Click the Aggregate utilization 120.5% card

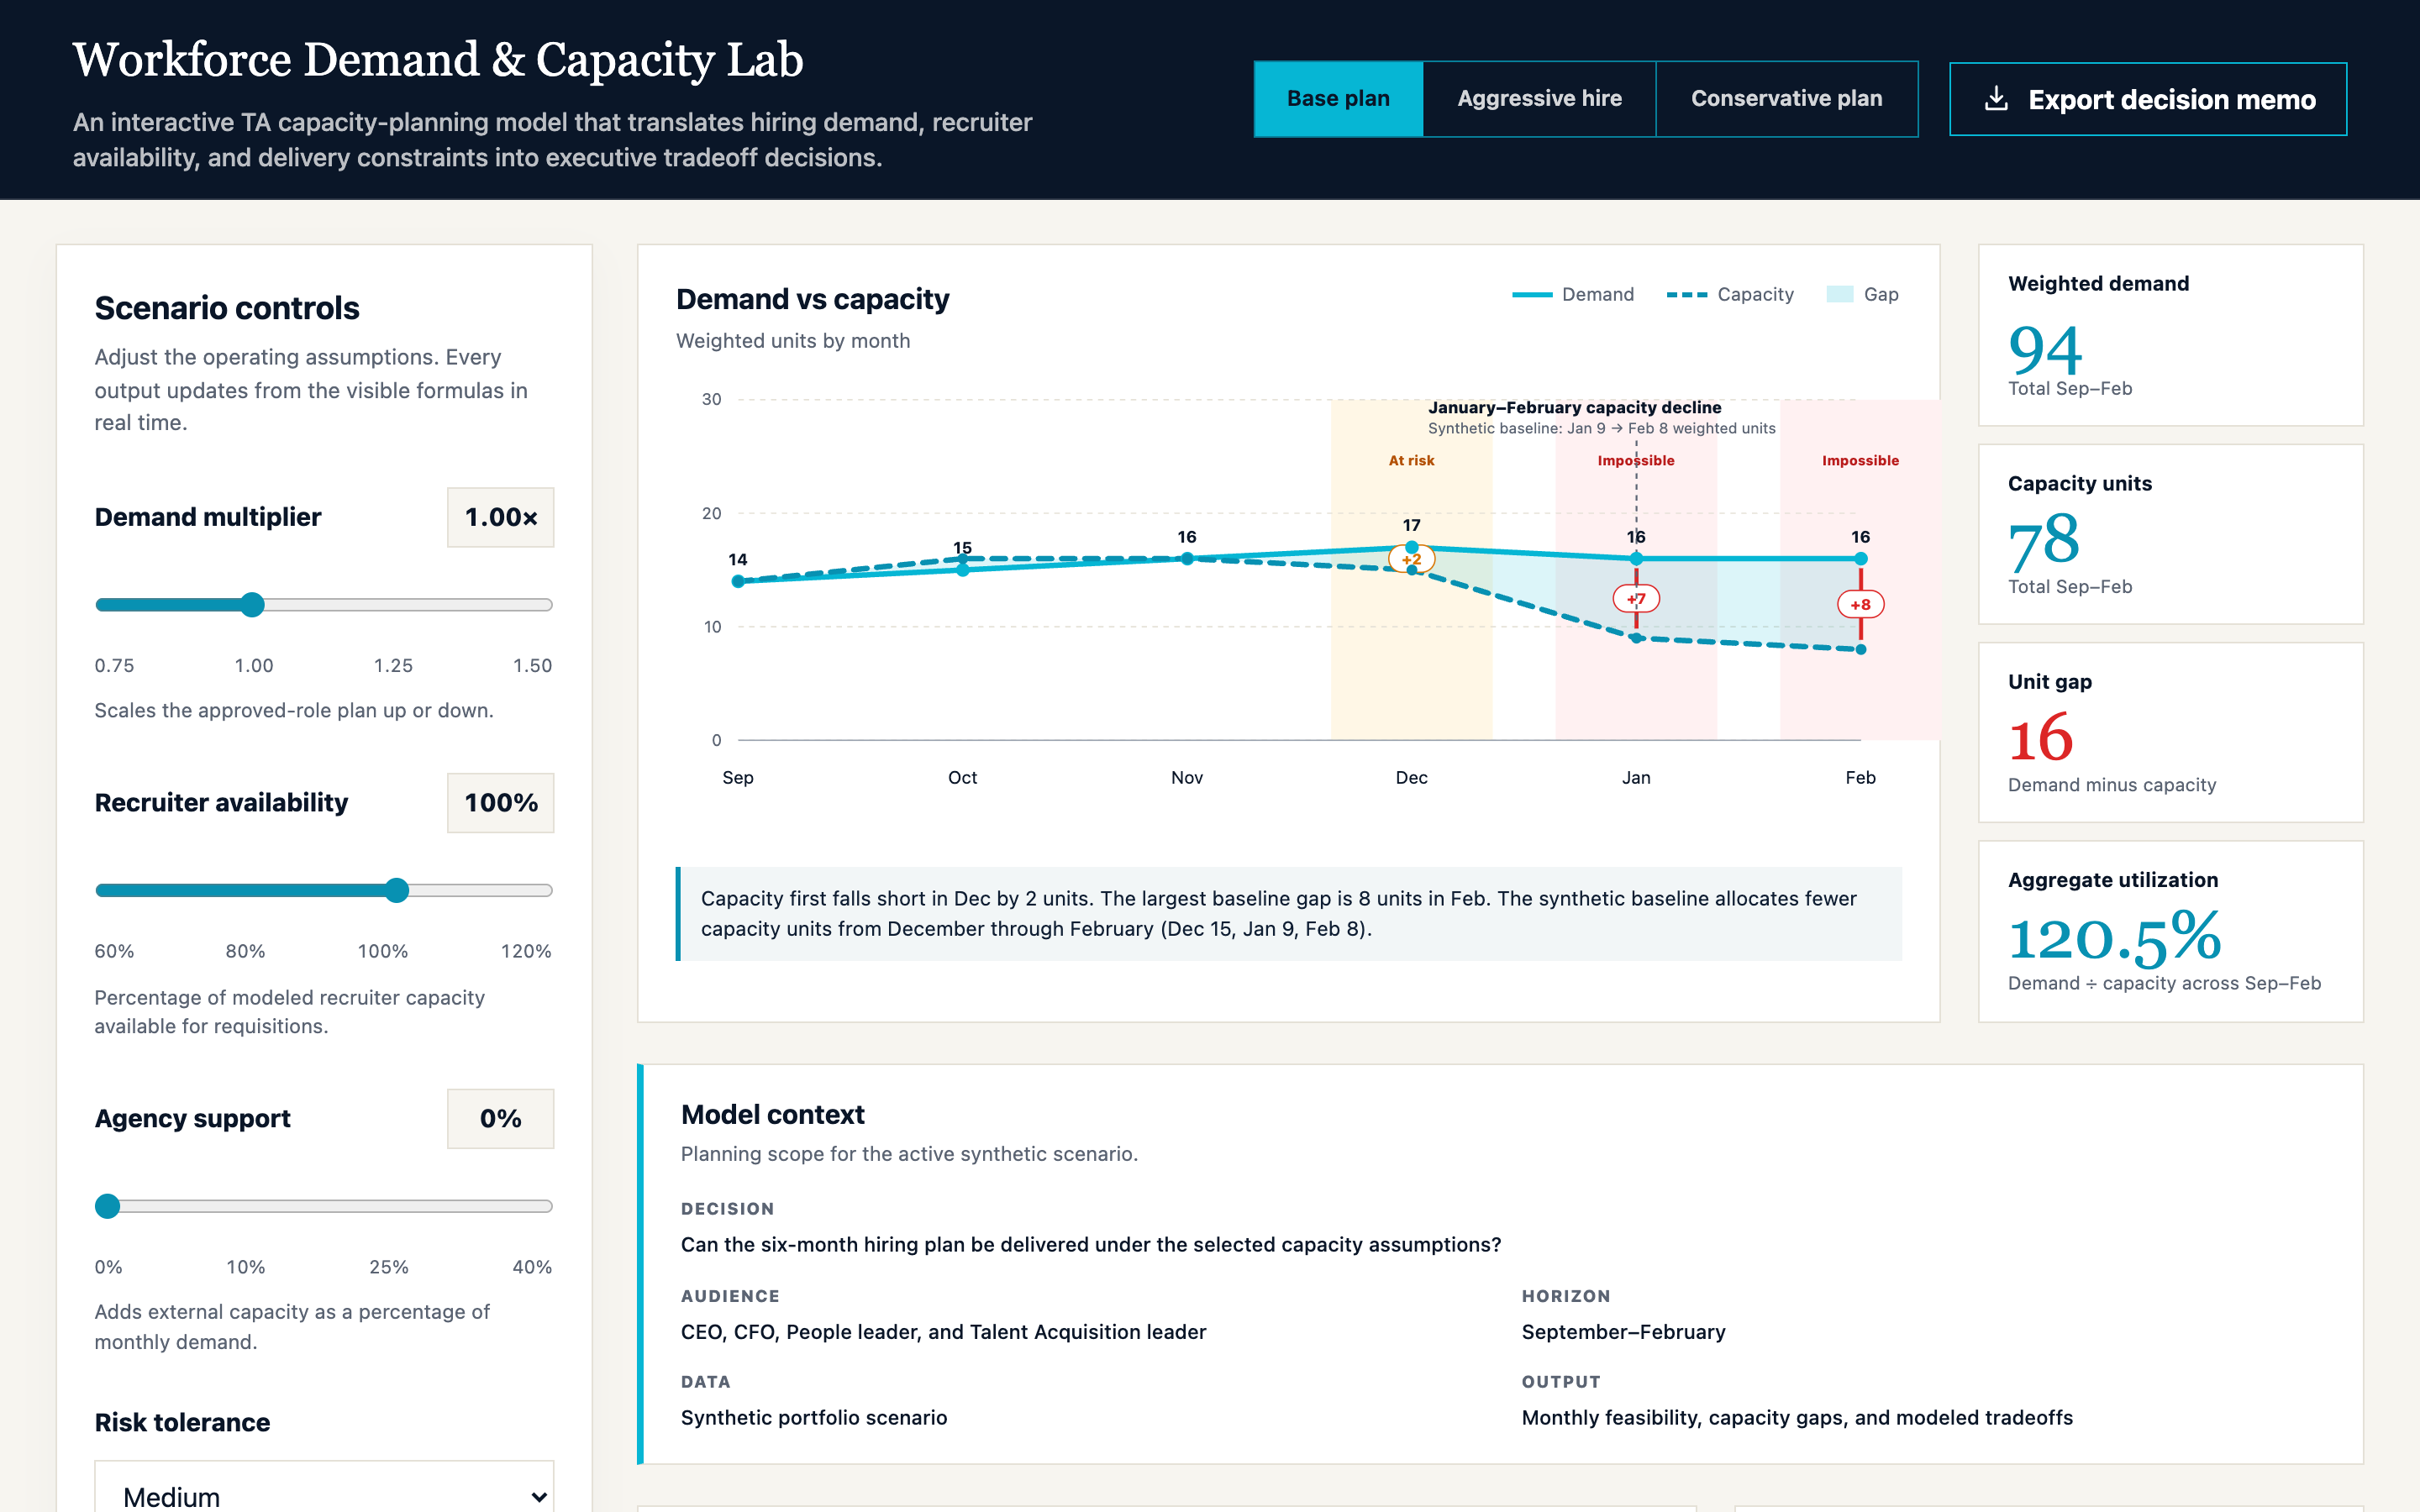tap(2170, 931)
